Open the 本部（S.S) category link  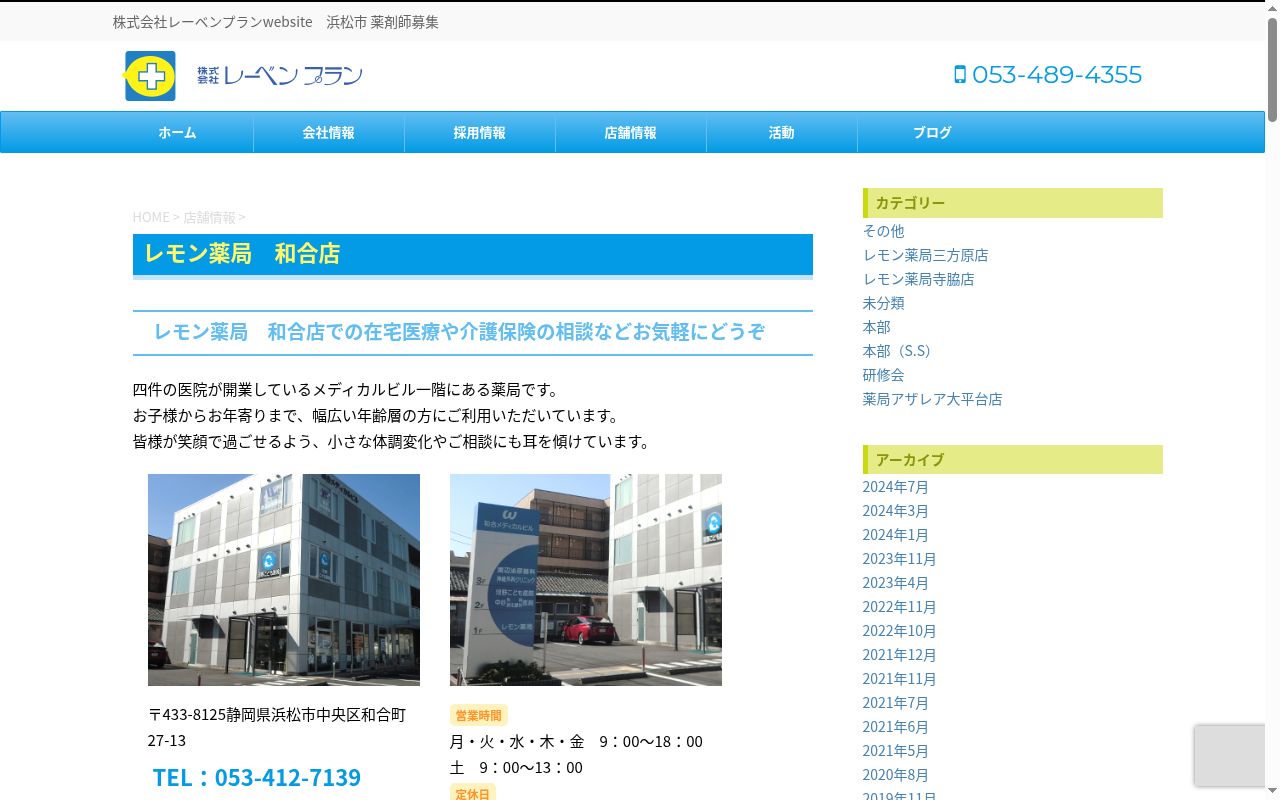(x=897, y=351)
